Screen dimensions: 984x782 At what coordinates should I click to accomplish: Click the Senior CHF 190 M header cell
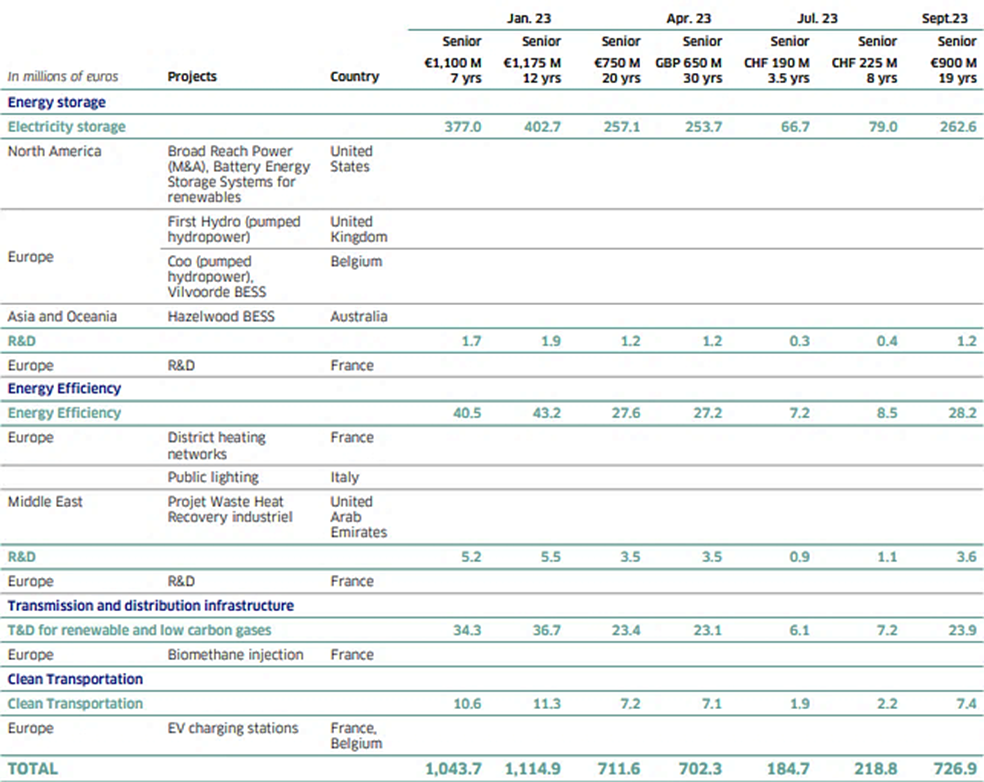tap(776, 63)
